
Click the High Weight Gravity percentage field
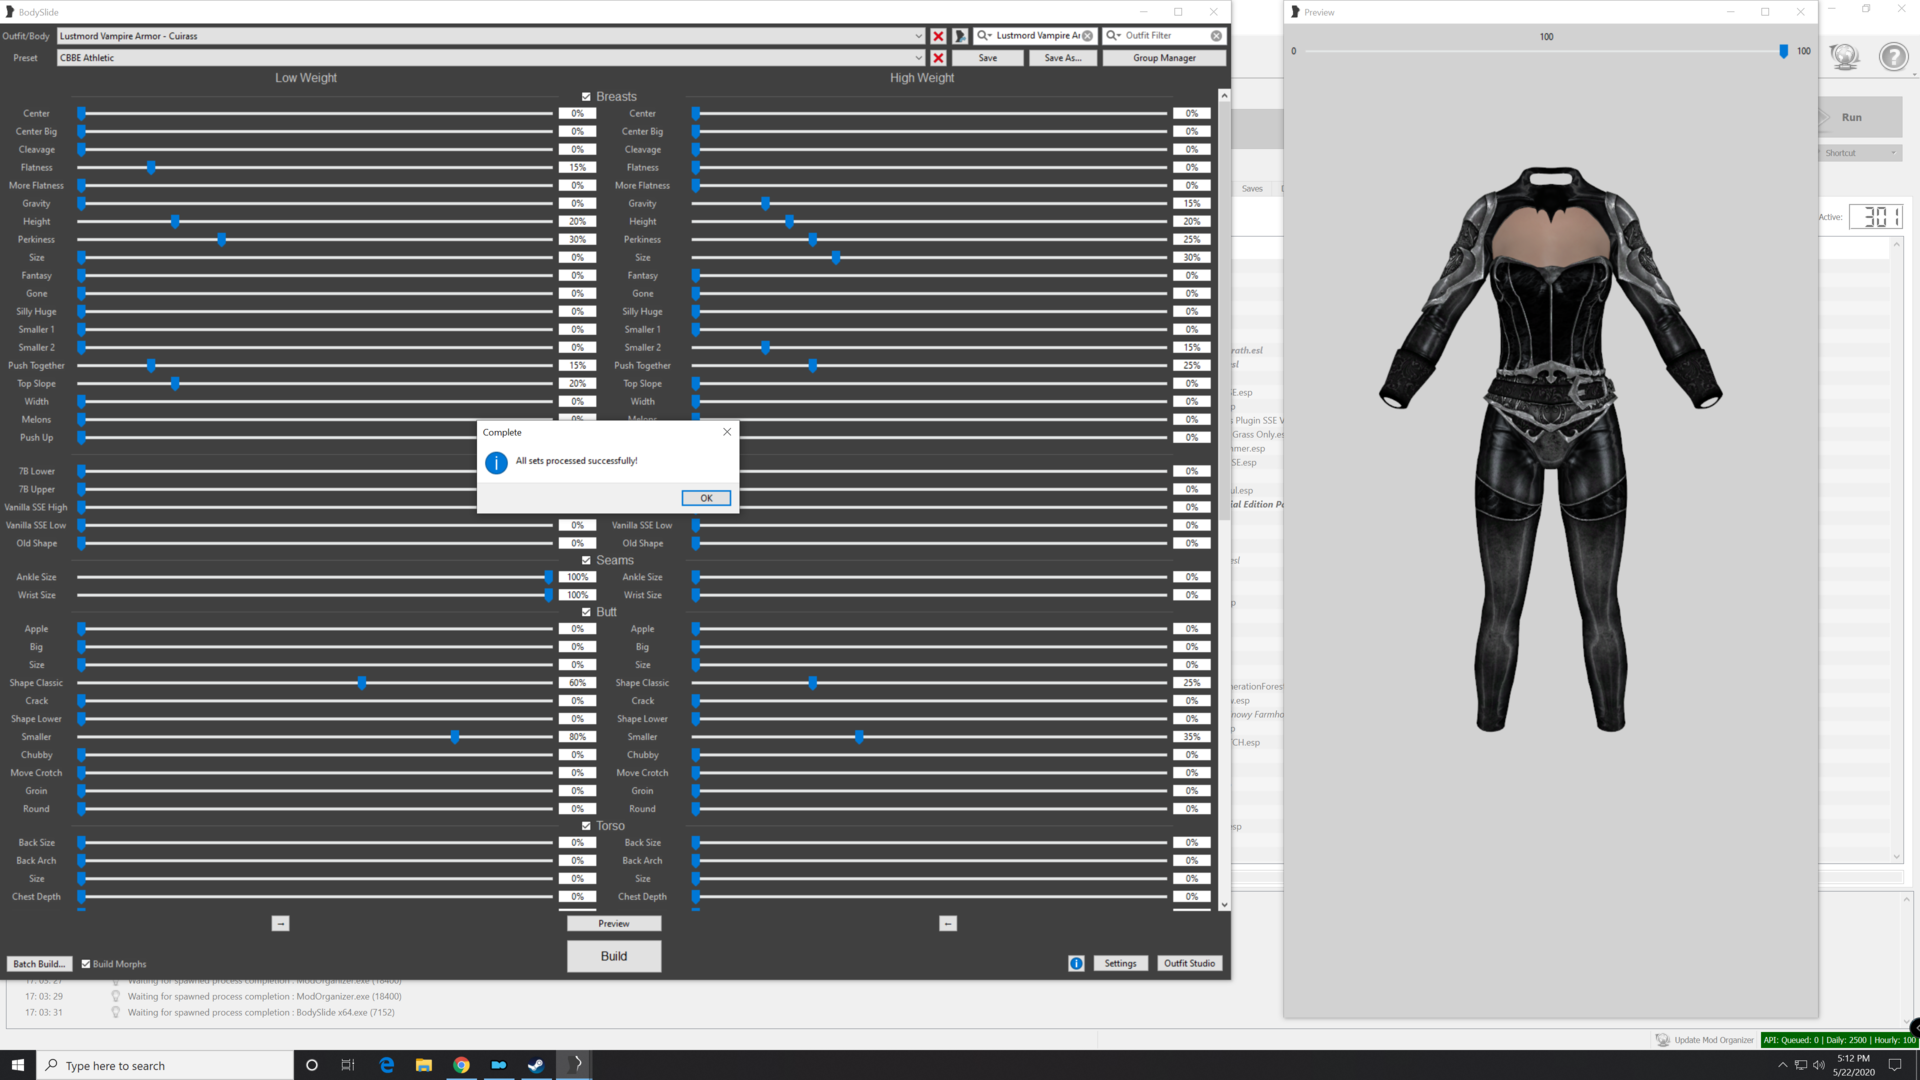[1191, 204]
